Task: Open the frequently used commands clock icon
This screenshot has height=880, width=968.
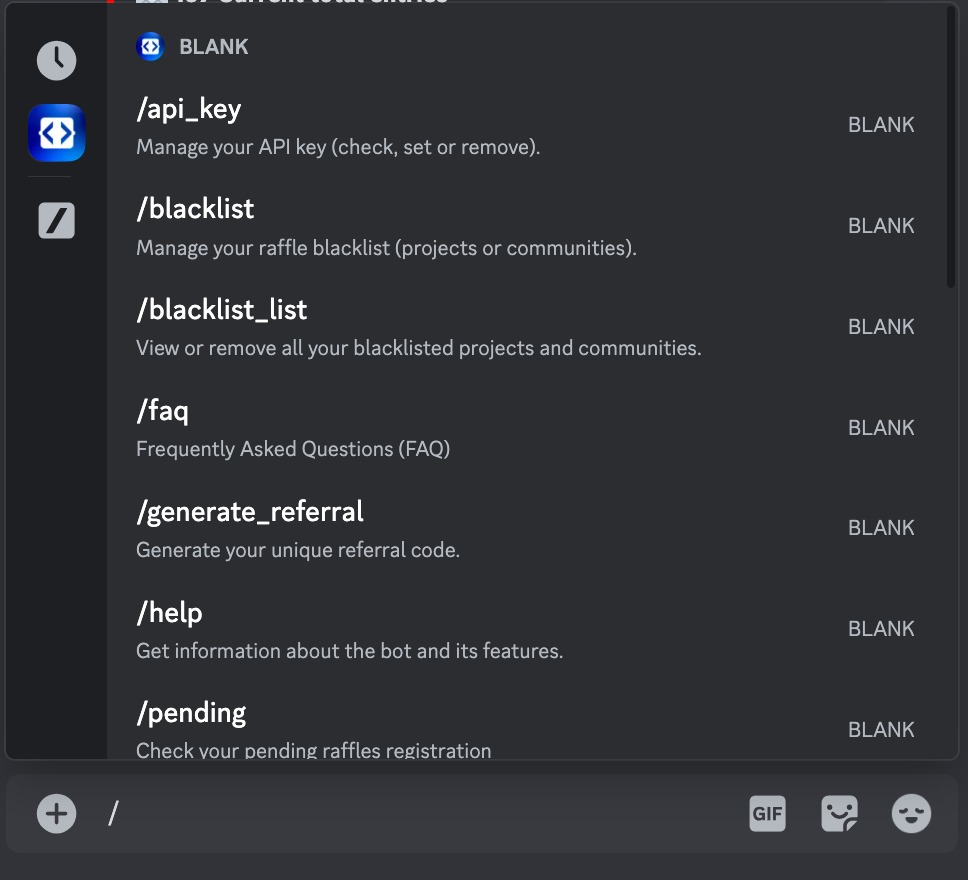Action: coord(56,61)
